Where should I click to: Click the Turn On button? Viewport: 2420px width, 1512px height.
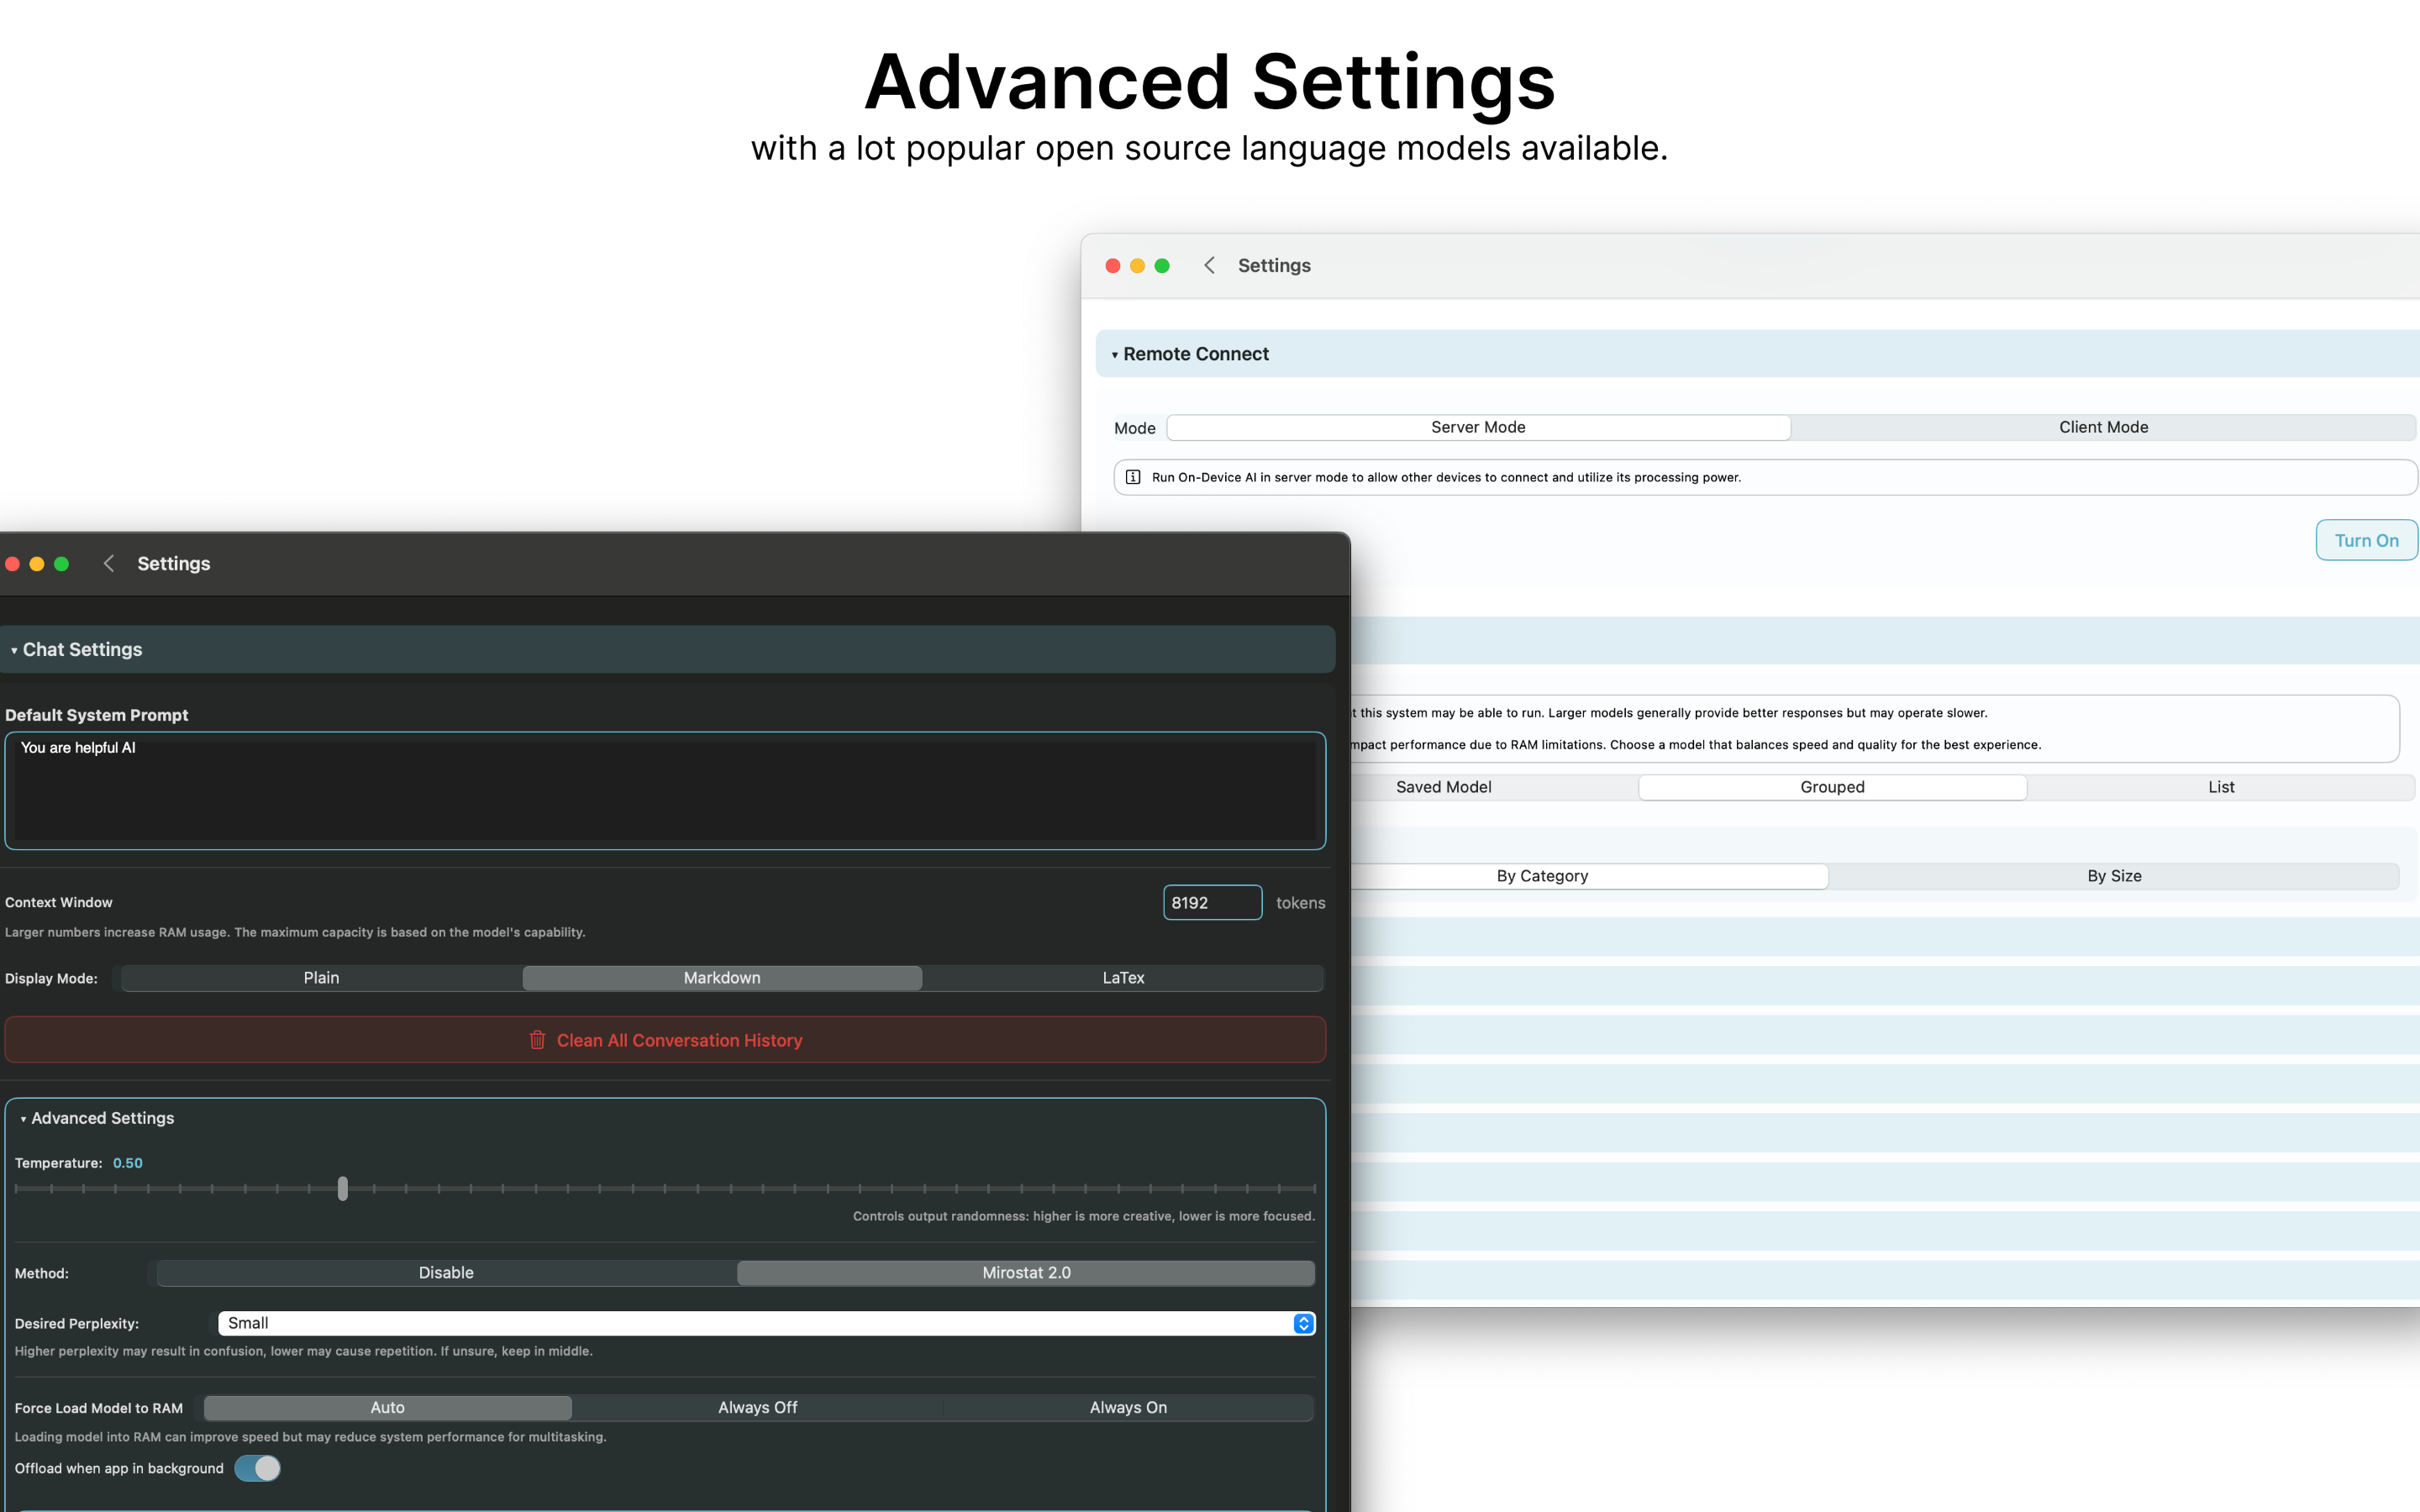2366,540
